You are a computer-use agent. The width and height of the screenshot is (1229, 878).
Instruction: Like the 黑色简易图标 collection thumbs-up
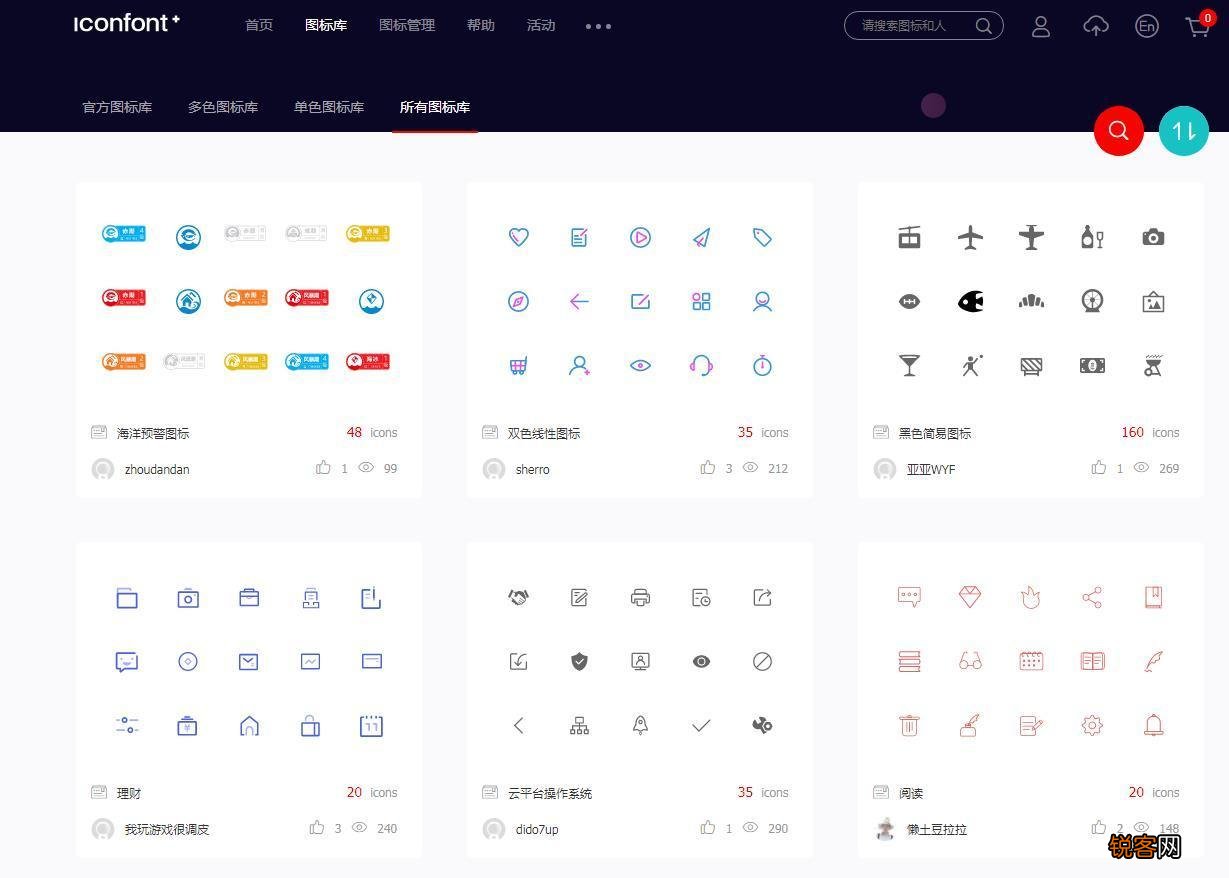(1099, 467)
